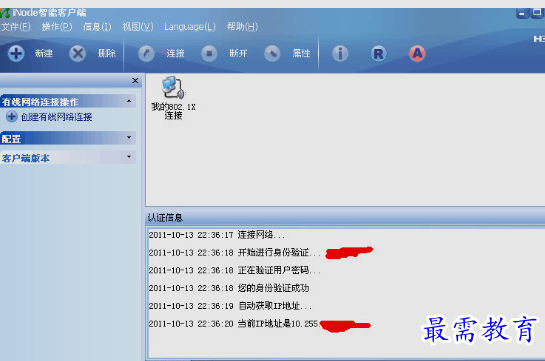Select the log line 当前IP地址是10.255
The image size is (545, 361).
click(233, 324)
